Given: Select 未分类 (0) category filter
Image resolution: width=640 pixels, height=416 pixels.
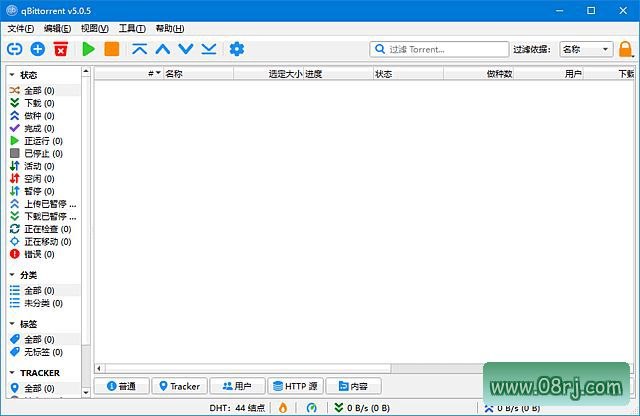Looking at the screenshot, I should [x=44, y=303].
